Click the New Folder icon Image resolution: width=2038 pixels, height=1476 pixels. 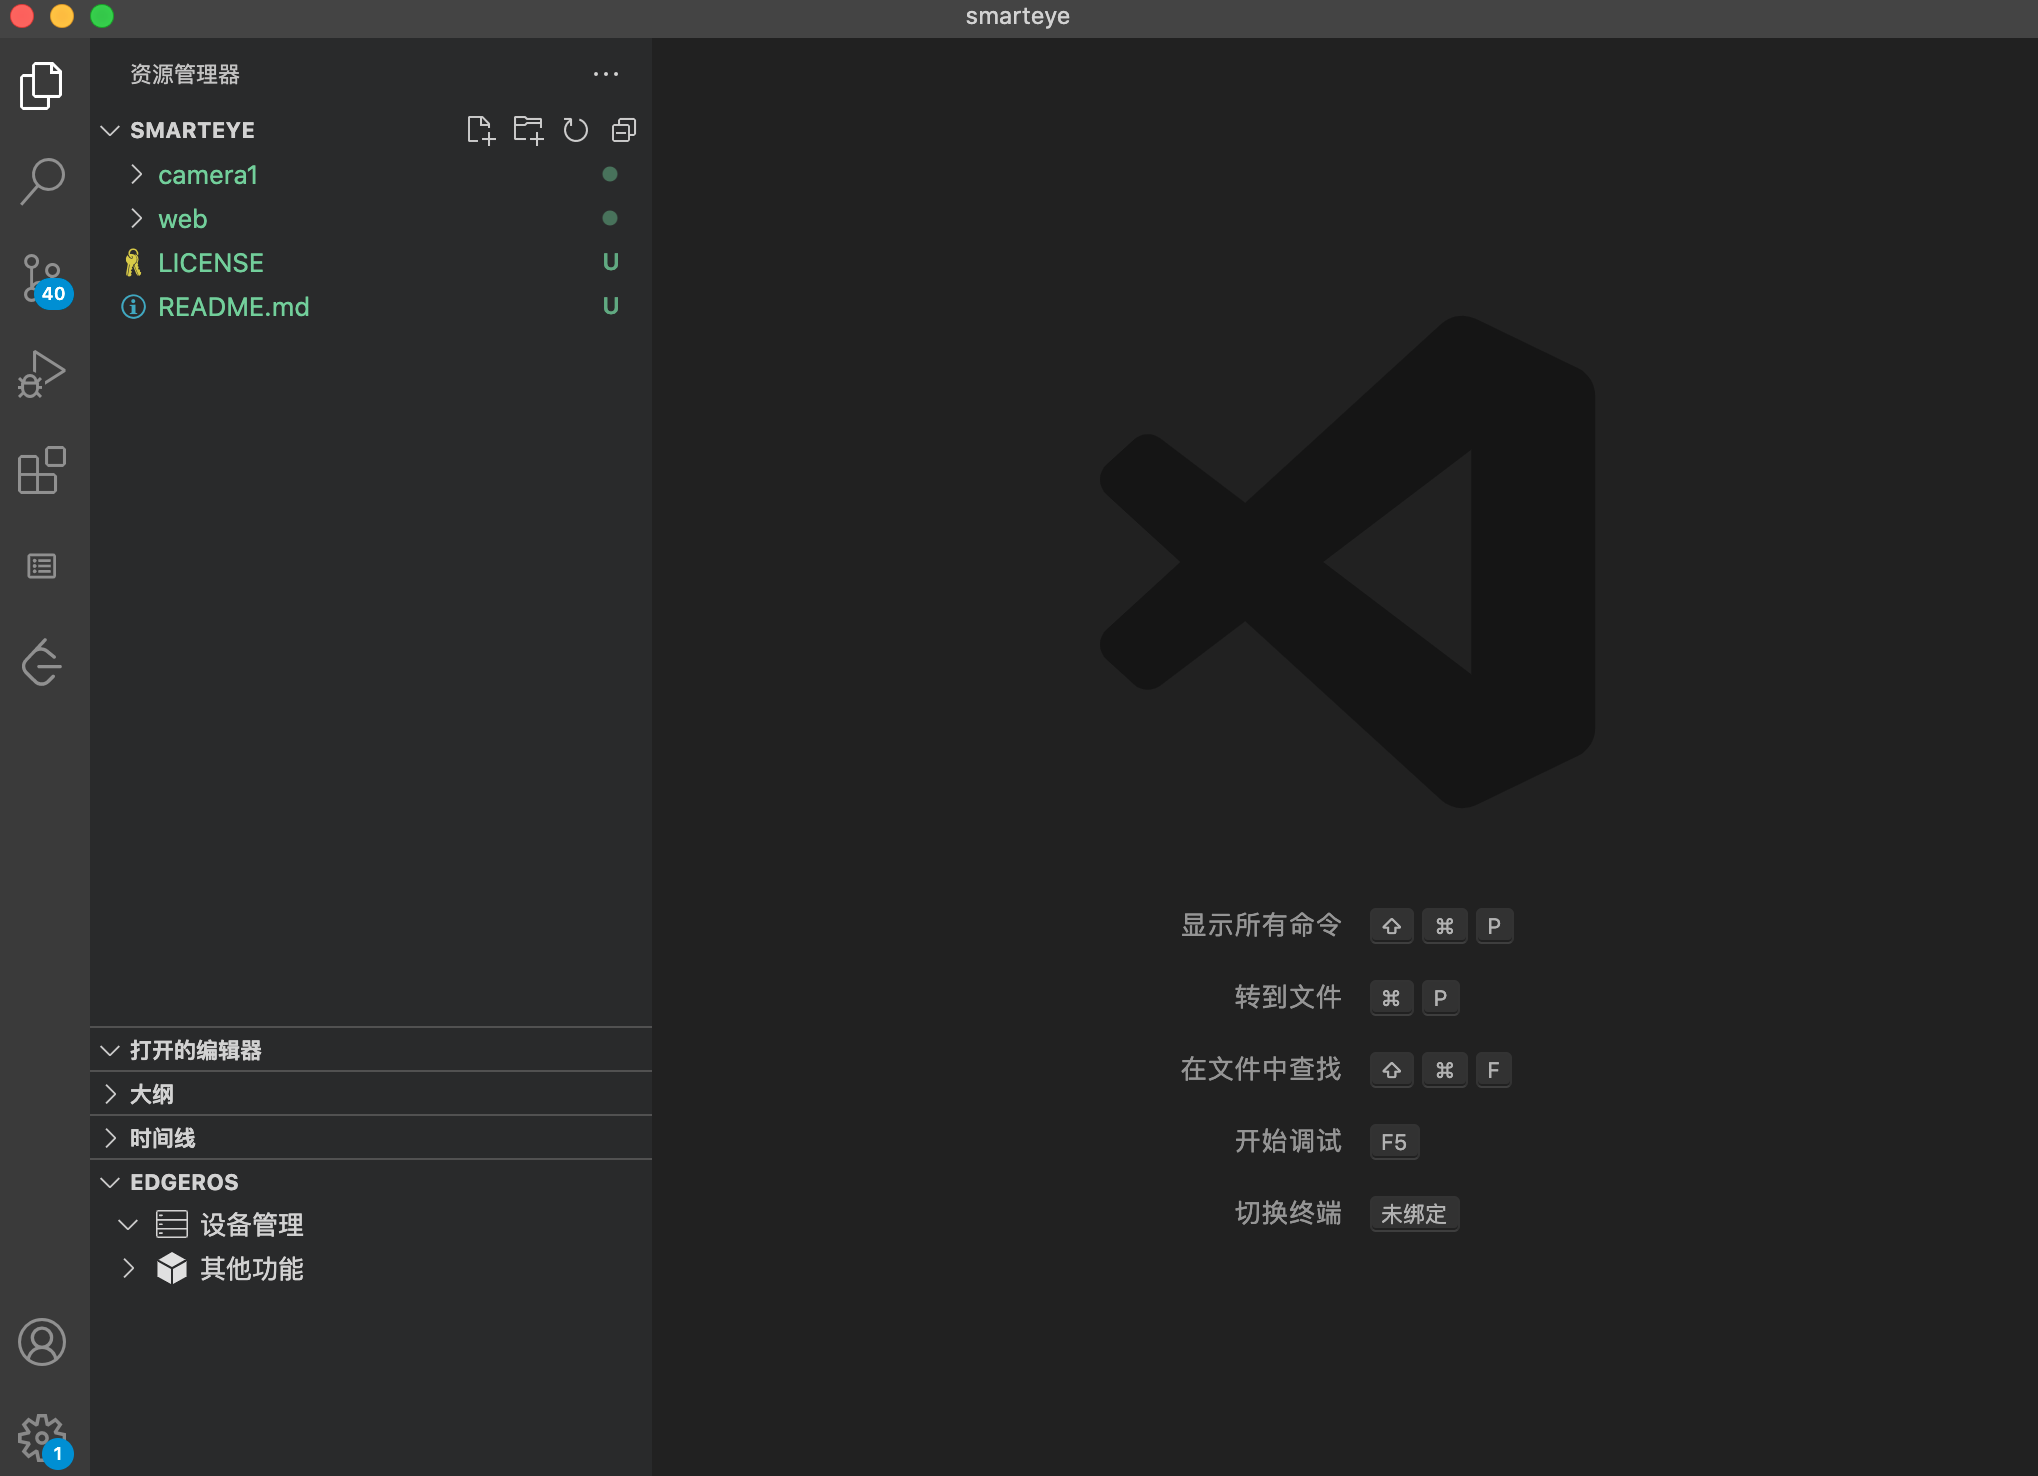[528, 130]
